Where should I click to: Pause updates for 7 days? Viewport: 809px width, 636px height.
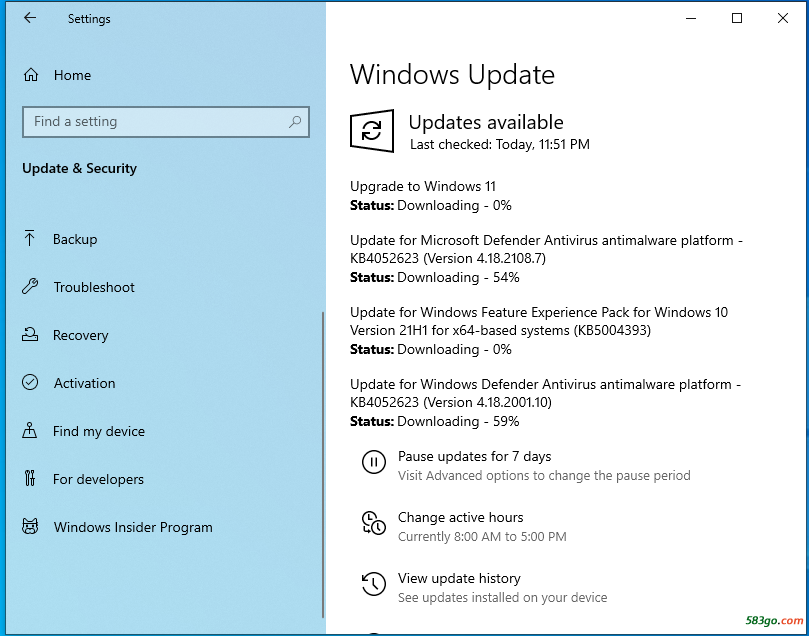(474, 456)
